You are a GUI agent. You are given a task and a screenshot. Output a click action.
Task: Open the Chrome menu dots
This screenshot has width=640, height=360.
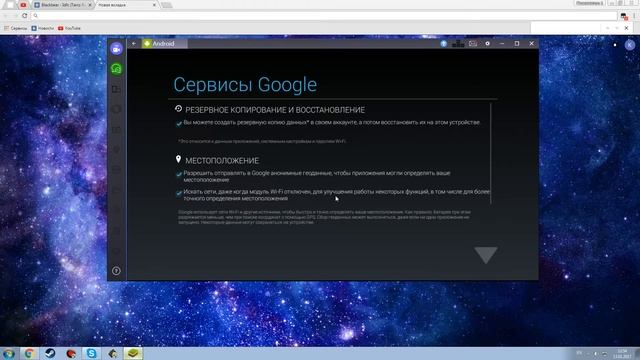click(x=635, y=16)
